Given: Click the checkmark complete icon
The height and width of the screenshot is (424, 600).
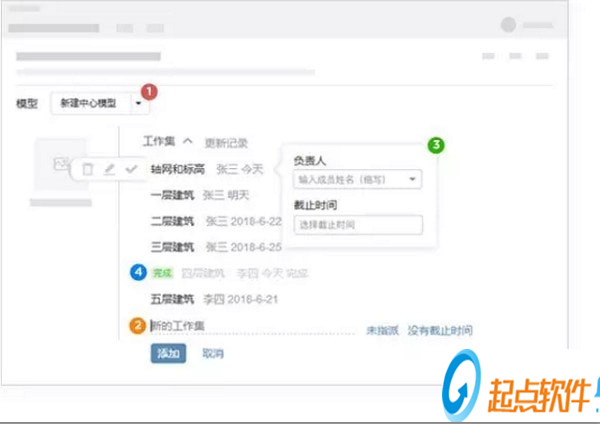Looking at the screenshot, I should [131, 169].
